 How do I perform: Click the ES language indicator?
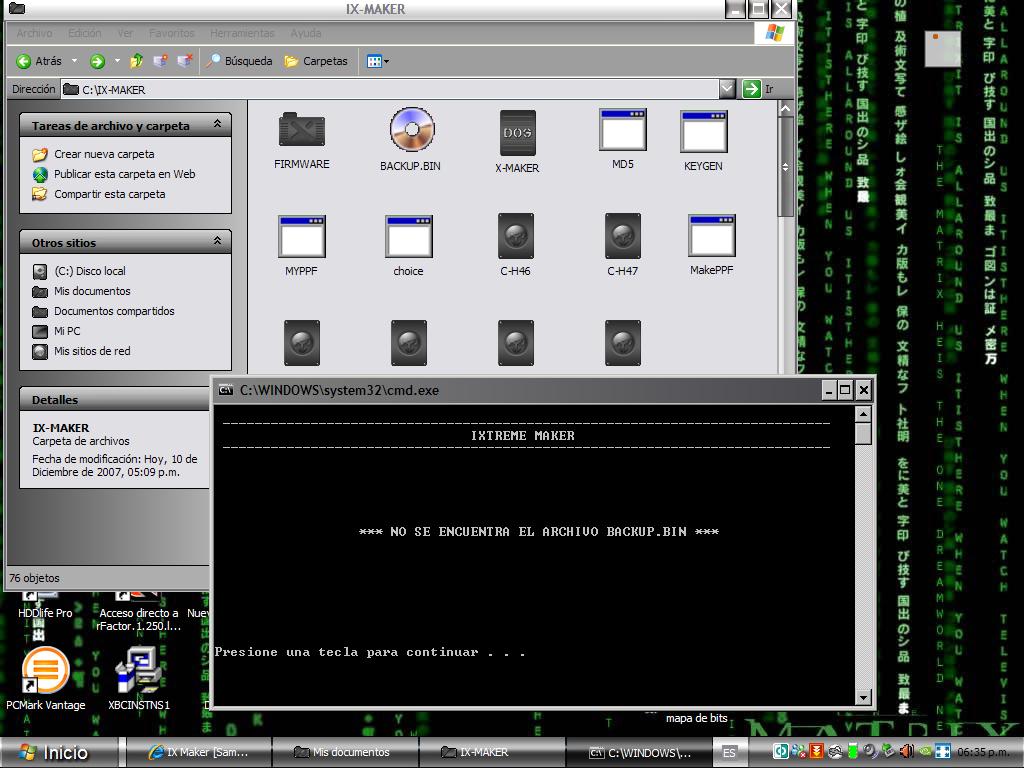point(729,753)
